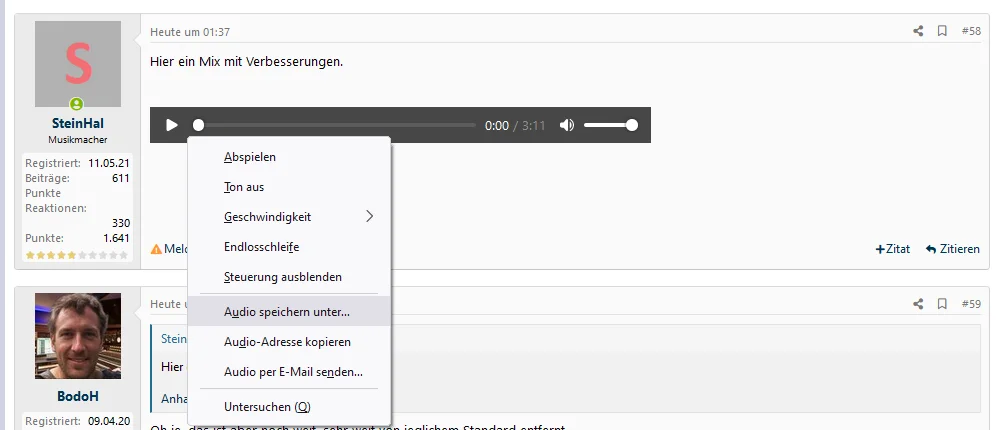This screenshot has width=1000, height=430.
Task: Play the audio in post #58
Action: click(x=172, y=125)
